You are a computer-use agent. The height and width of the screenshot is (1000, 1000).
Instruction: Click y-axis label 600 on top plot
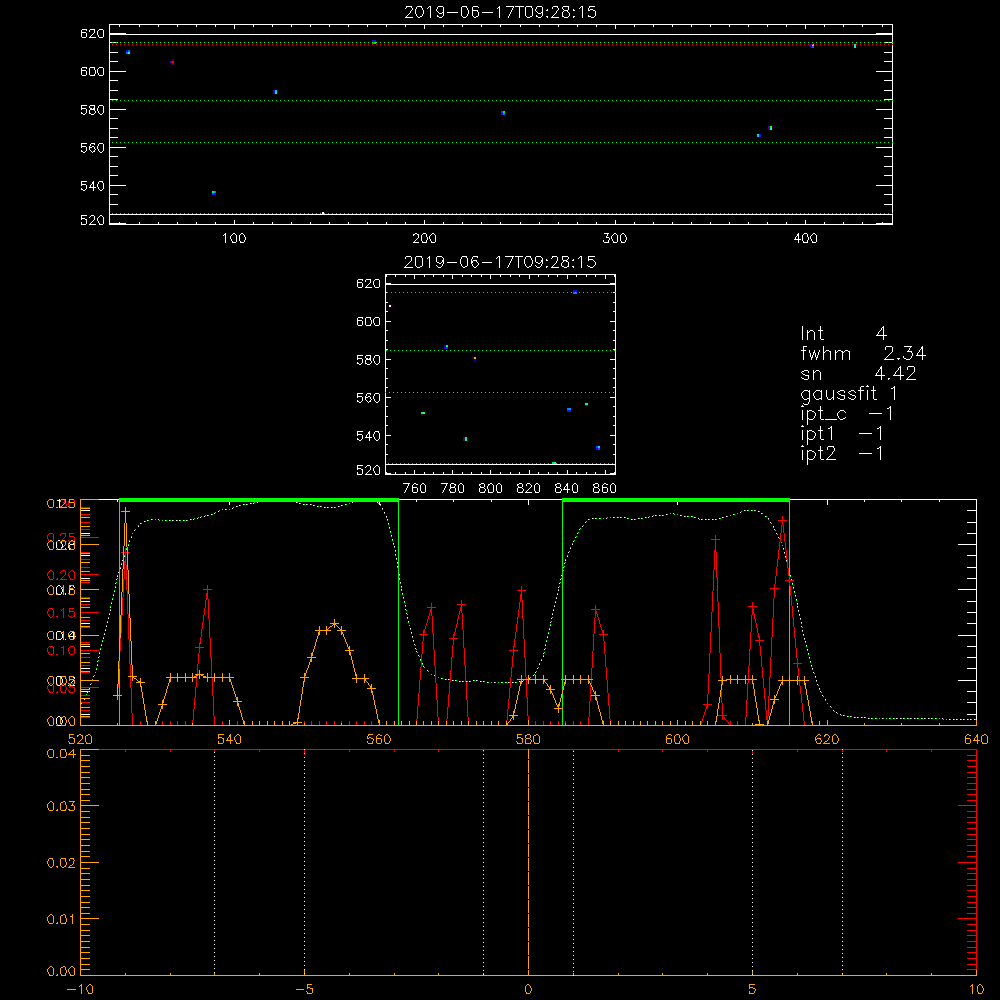[x=92, y=71]
